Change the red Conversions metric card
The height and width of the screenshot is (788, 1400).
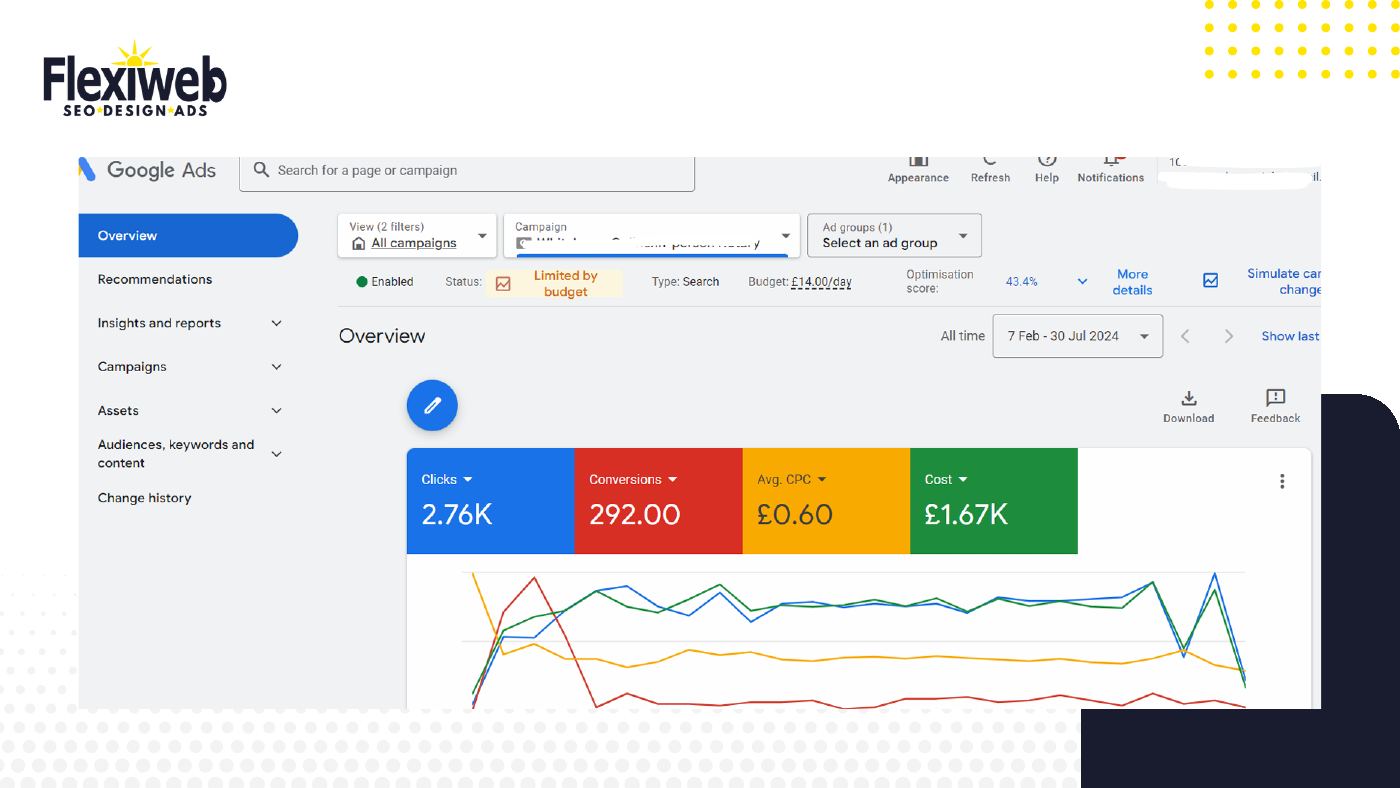659,501
